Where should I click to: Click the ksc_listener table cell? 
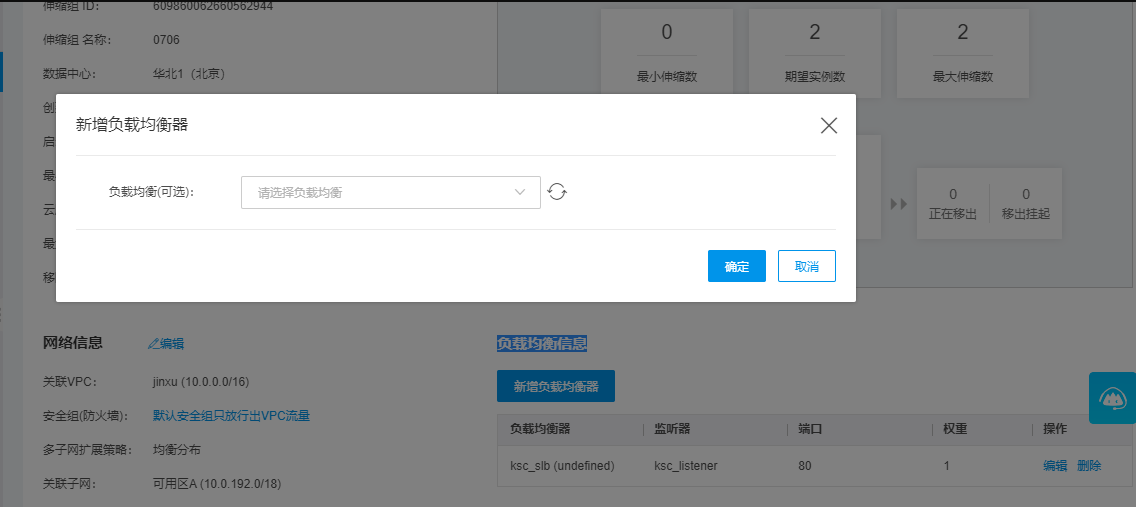(x=686, y=466)
